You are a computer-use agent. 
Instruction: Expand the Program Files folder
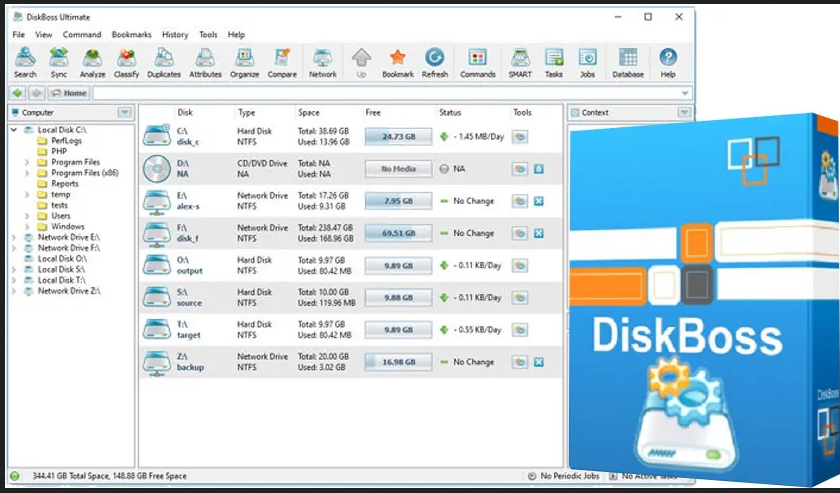[27, 162]
